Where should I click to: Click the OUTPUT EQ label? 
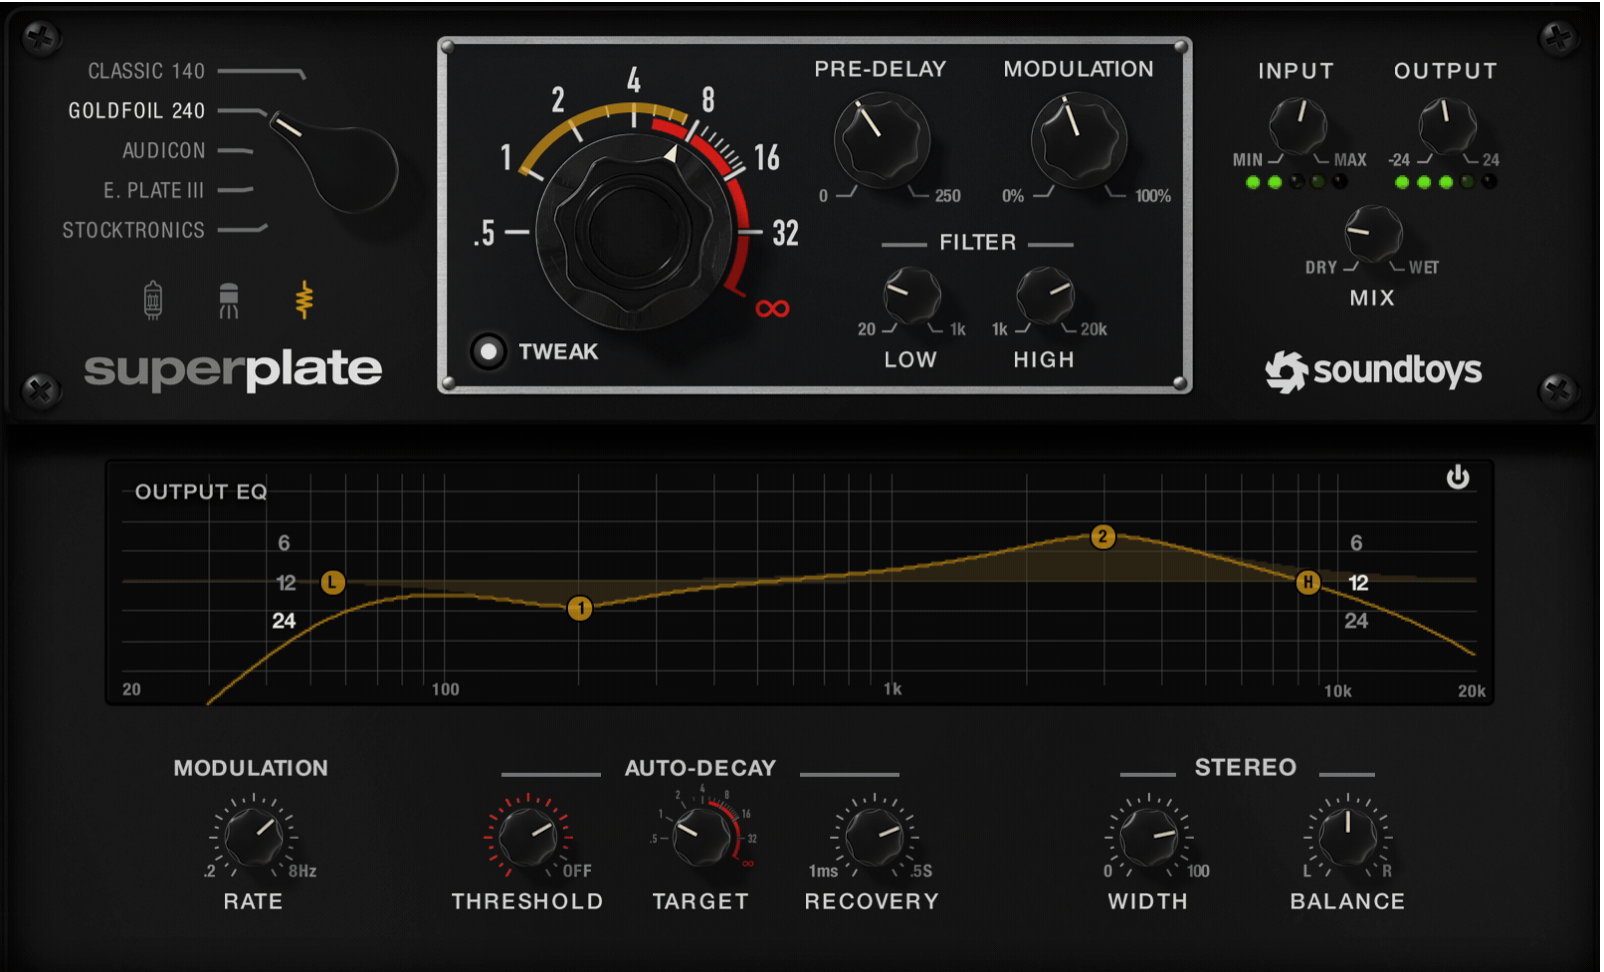(201, 492)
